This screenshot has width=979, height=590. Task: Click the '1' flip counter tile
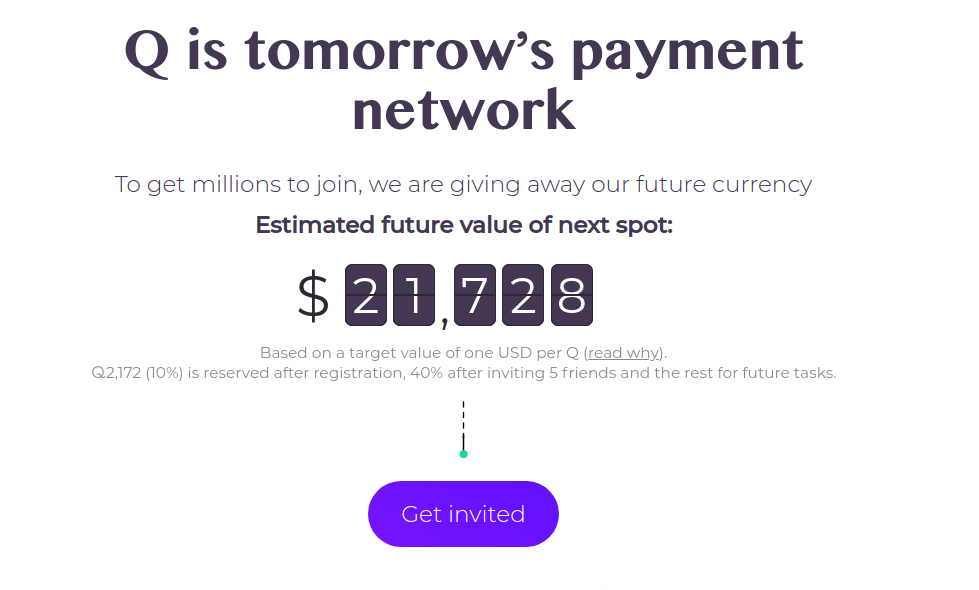(414, 295)
